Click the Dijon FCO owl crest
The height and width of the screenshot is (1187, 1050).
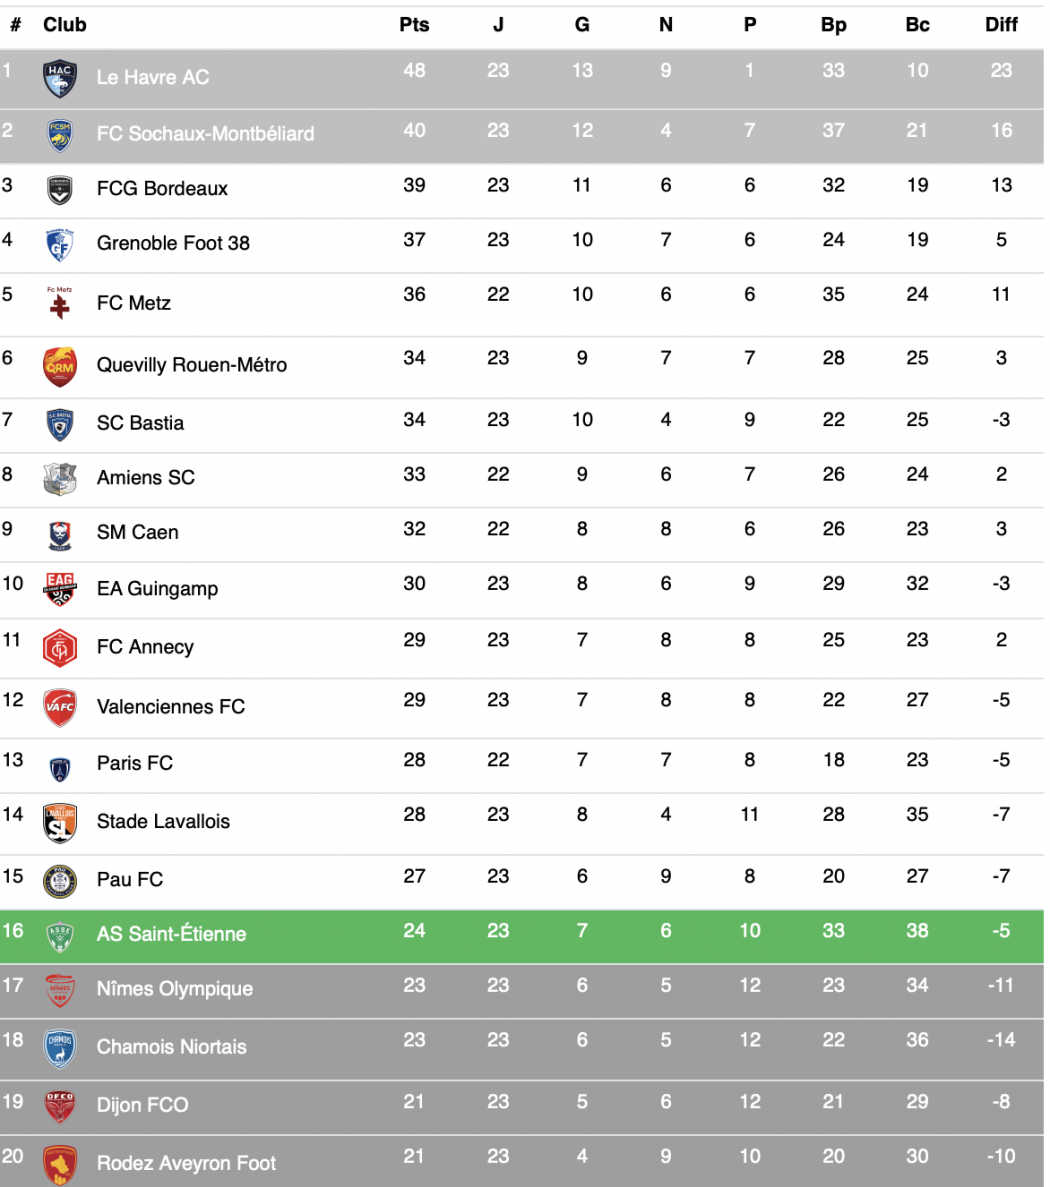coord(60,1106)
